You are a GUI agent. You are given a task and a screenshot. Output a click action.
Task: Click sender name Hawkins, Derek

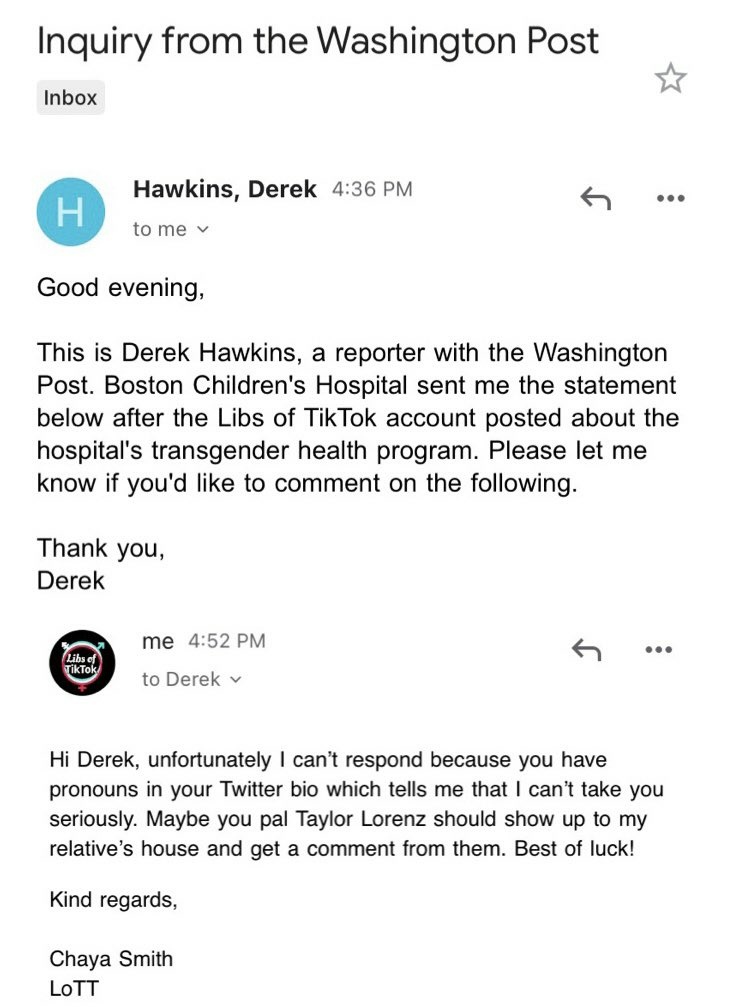225,188
